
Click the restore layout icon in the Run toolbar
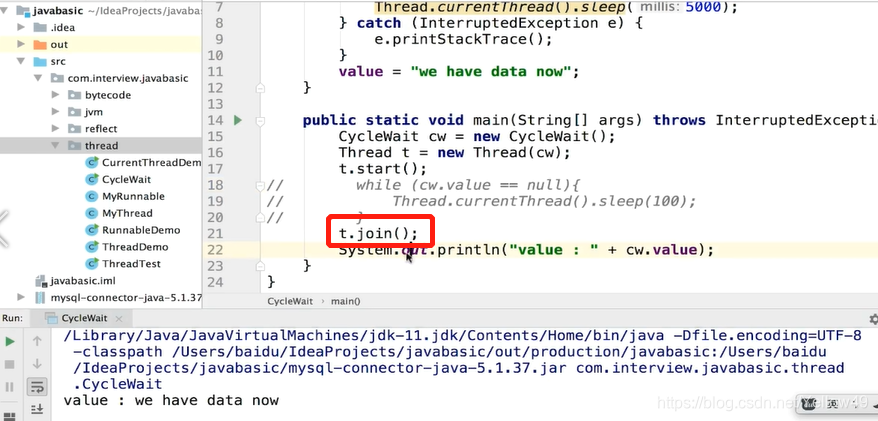click(x=10, y=416)
